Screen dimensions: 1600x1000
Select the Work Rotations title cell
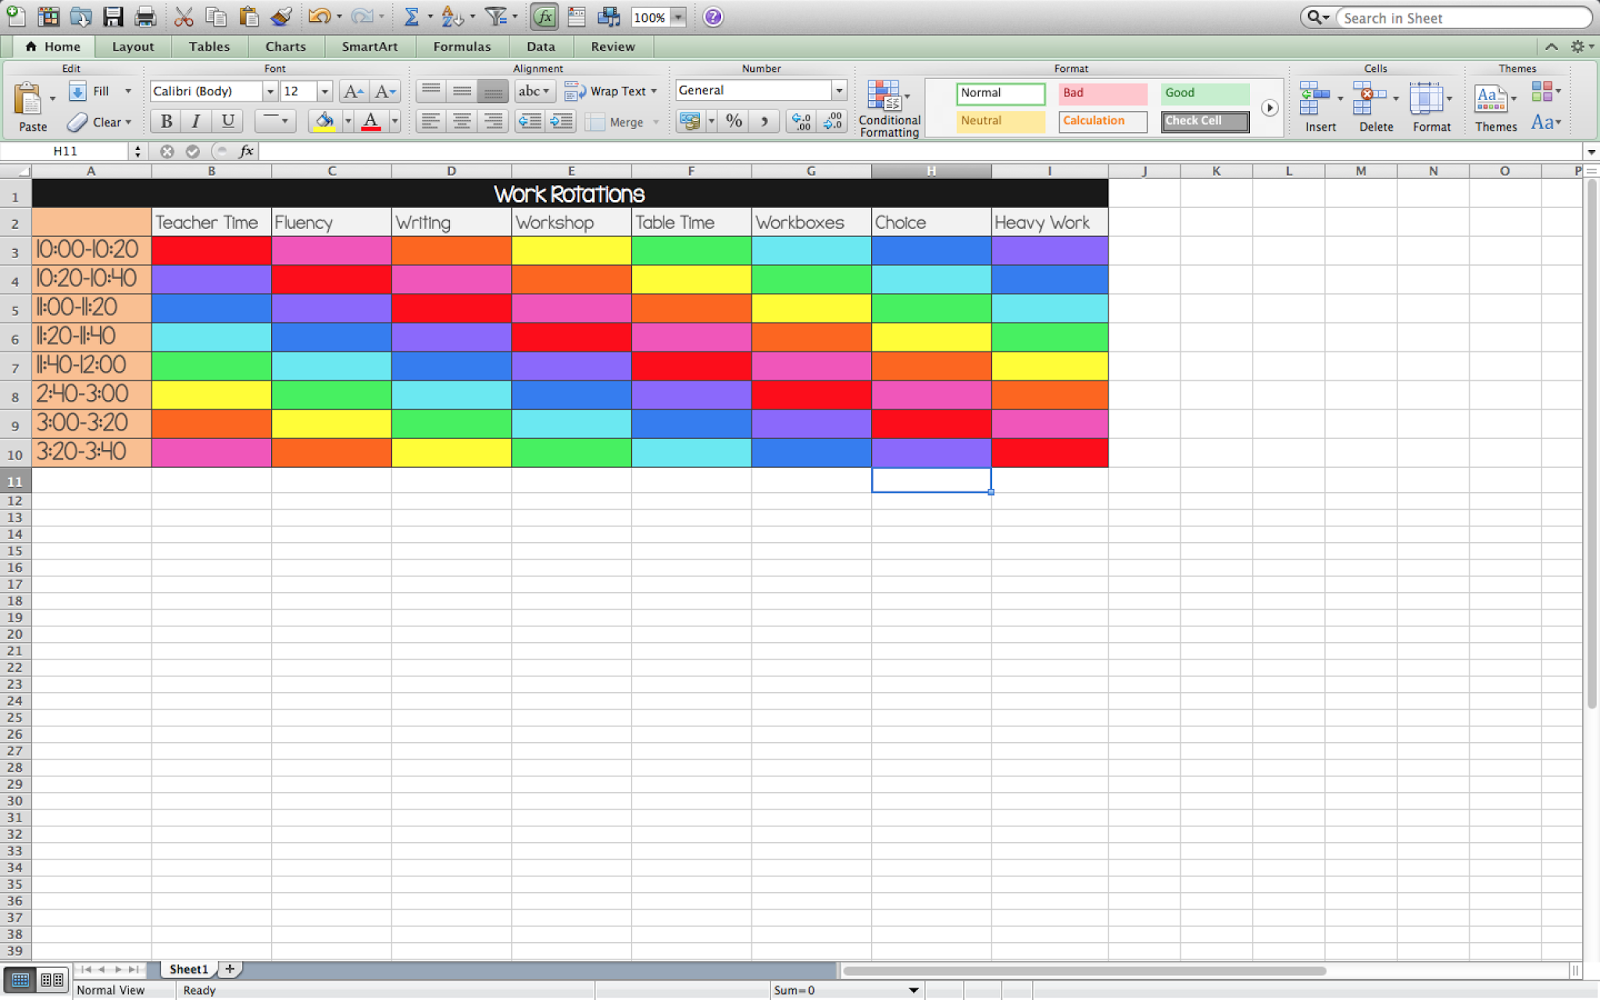click(x=570, y=194)
